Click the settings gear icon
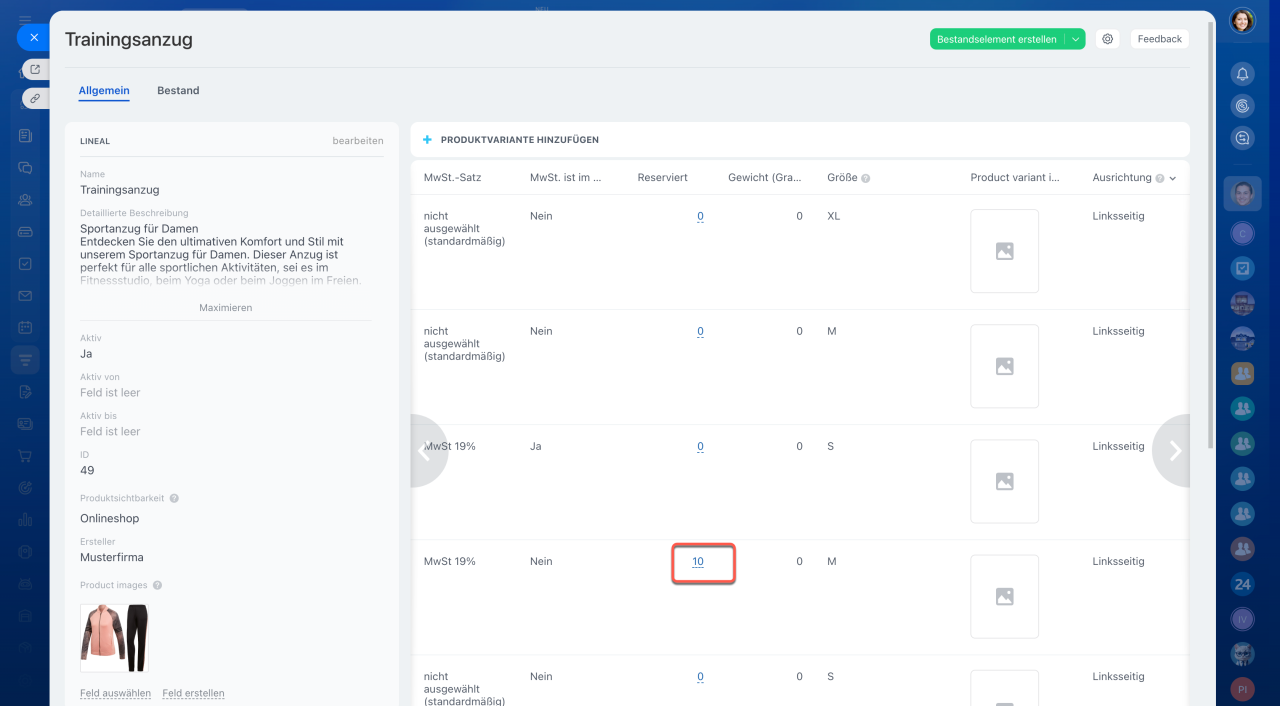 pyautogui.click(x=1107, y=39)
